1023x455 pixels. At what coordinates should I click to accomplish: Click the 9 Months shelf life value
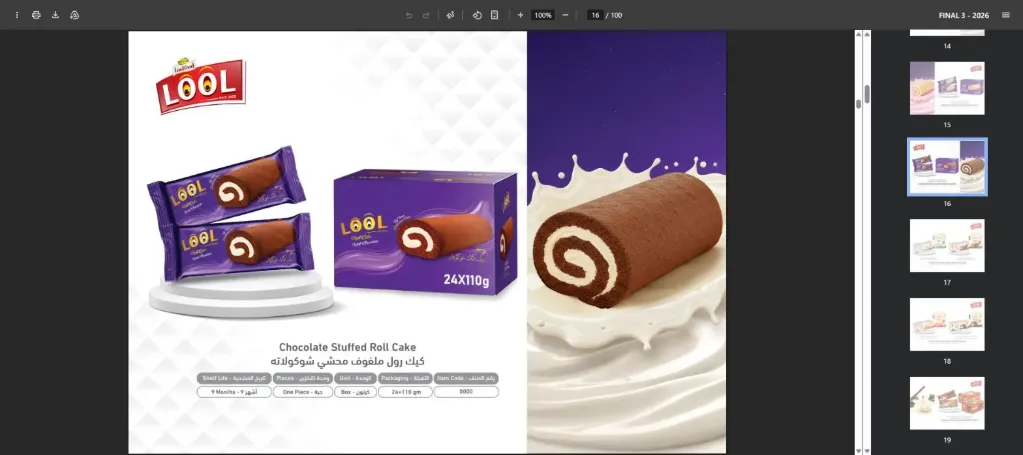(234, 392)
